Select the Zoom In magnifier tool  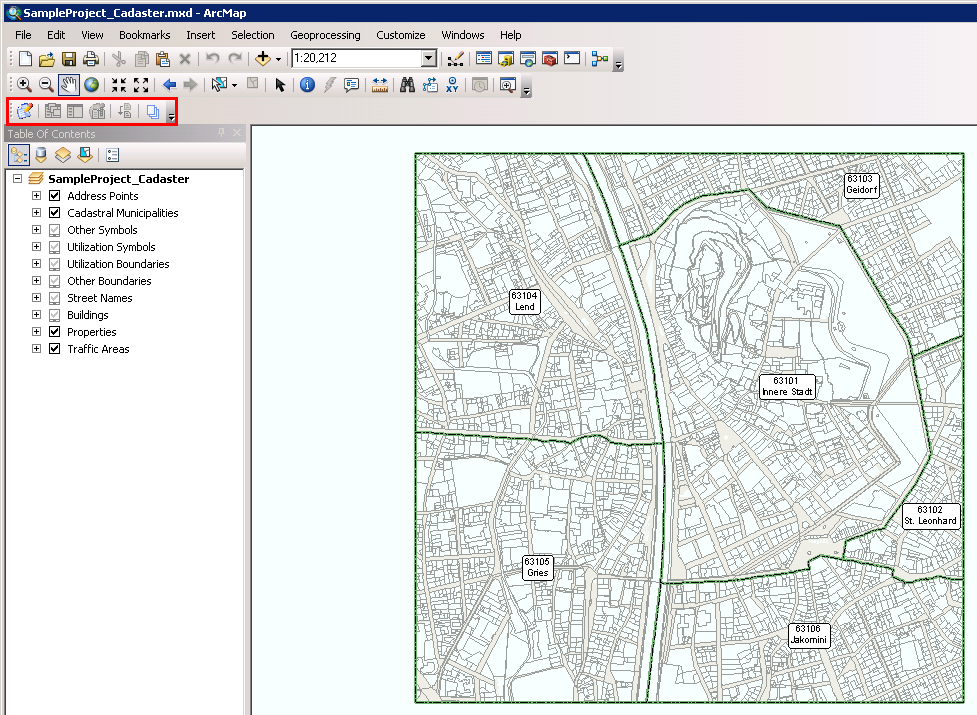click(23, 84)
